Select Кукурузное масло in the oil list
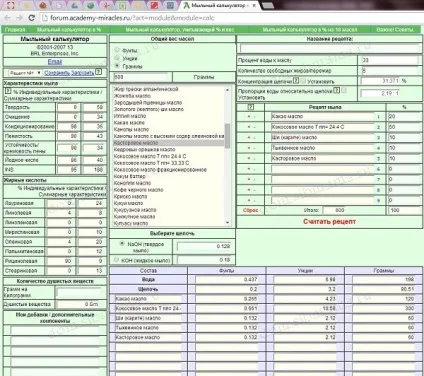 pos(169,210)
